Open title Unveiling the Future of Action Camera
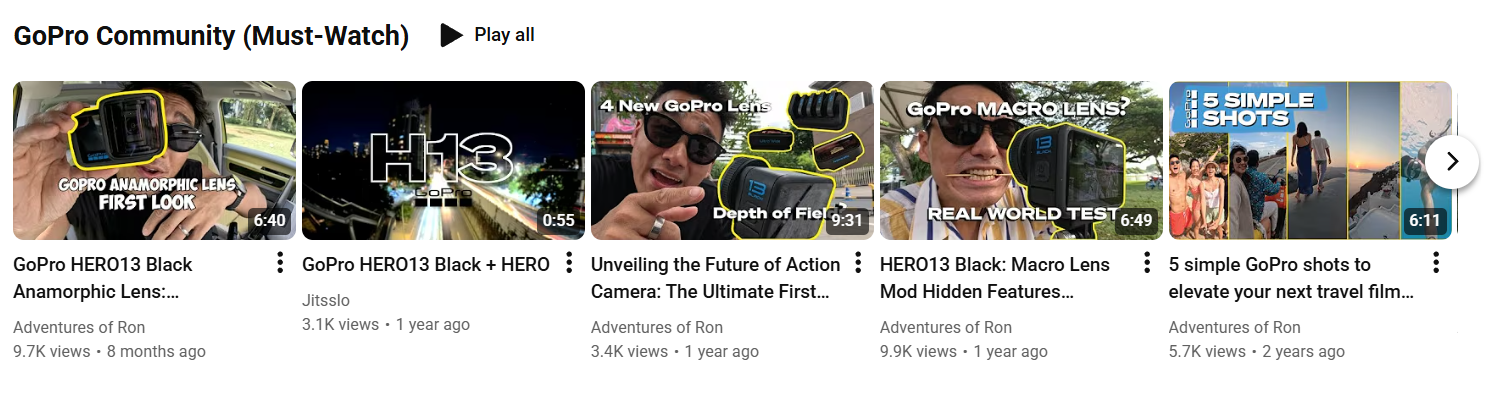Viewport: 1486px width, 397px height. click(x=716, y=278)
